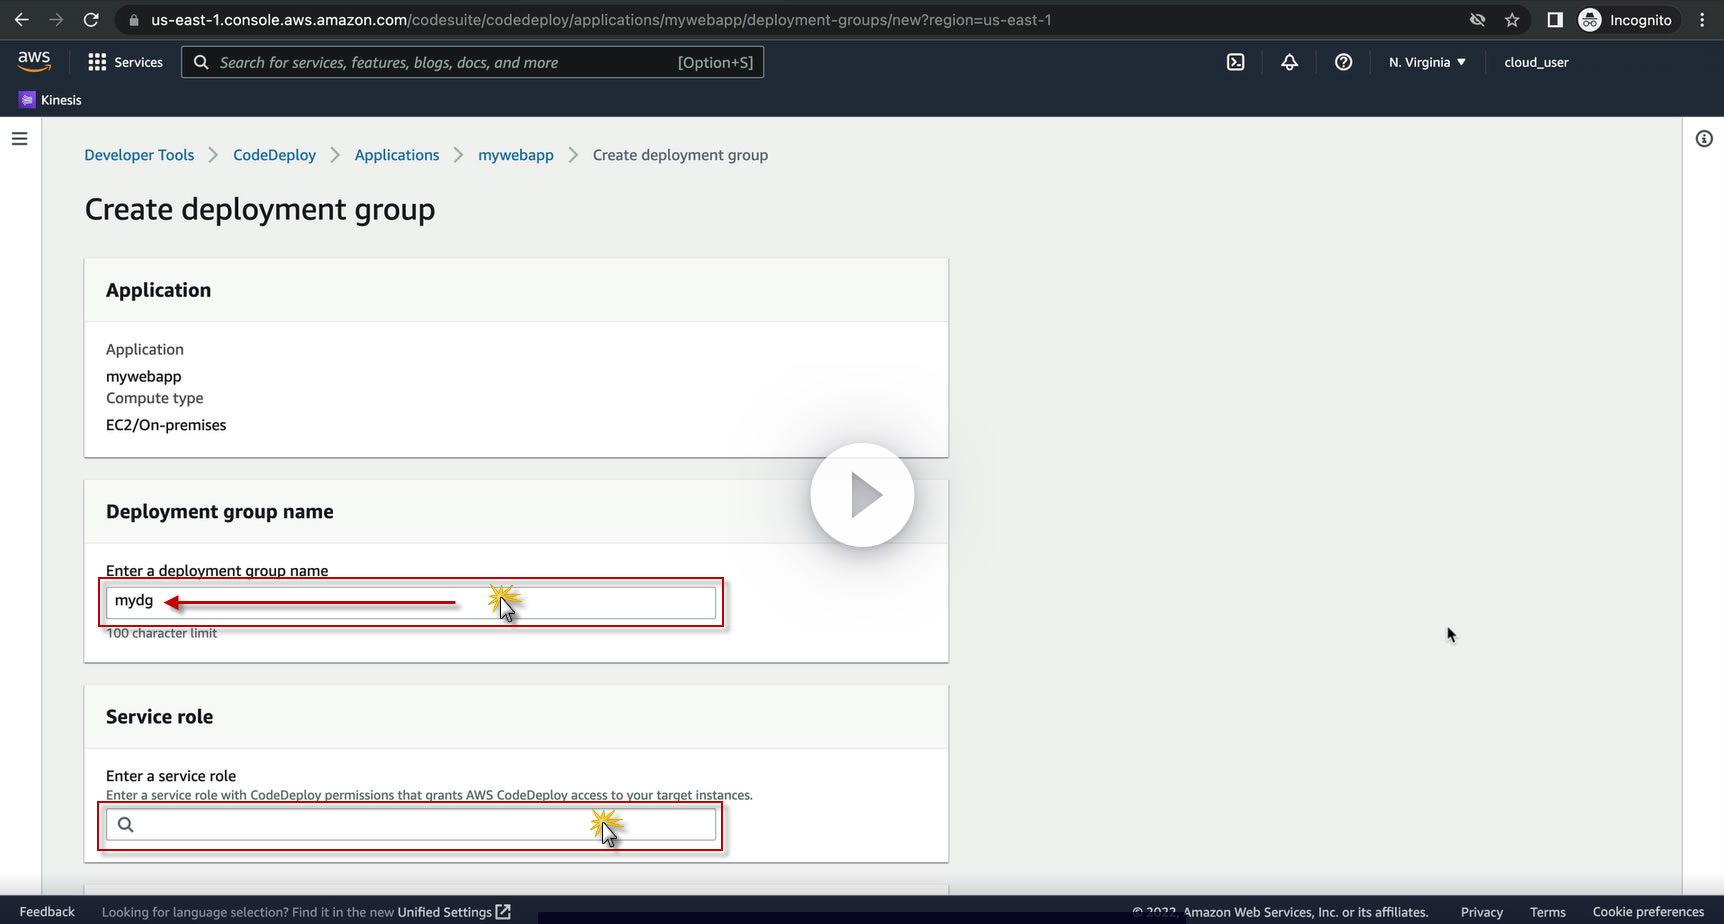
Task: Click the EC2/On-premises compute type value
Action: click(x=166, y=425)
